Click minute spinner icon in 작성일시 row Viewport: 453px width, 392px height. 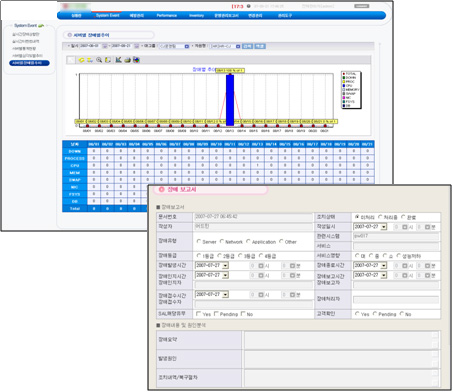[427, 227]
